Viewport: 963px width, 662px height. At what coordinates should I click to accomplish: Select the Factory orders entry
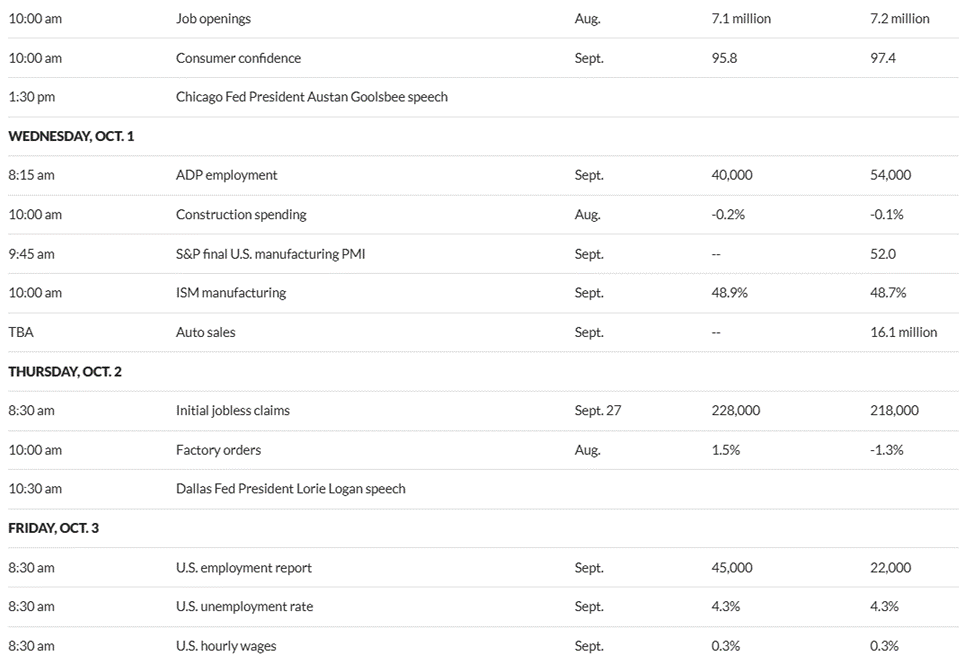tap(218, 450)
